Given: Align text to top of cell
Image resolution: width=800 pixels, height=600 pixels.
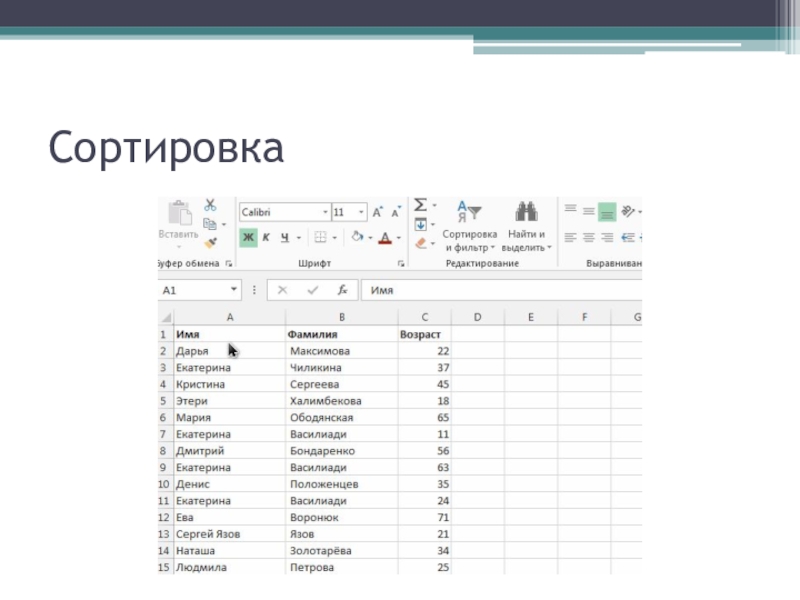Looking at the screenshot, I should 570,211.
